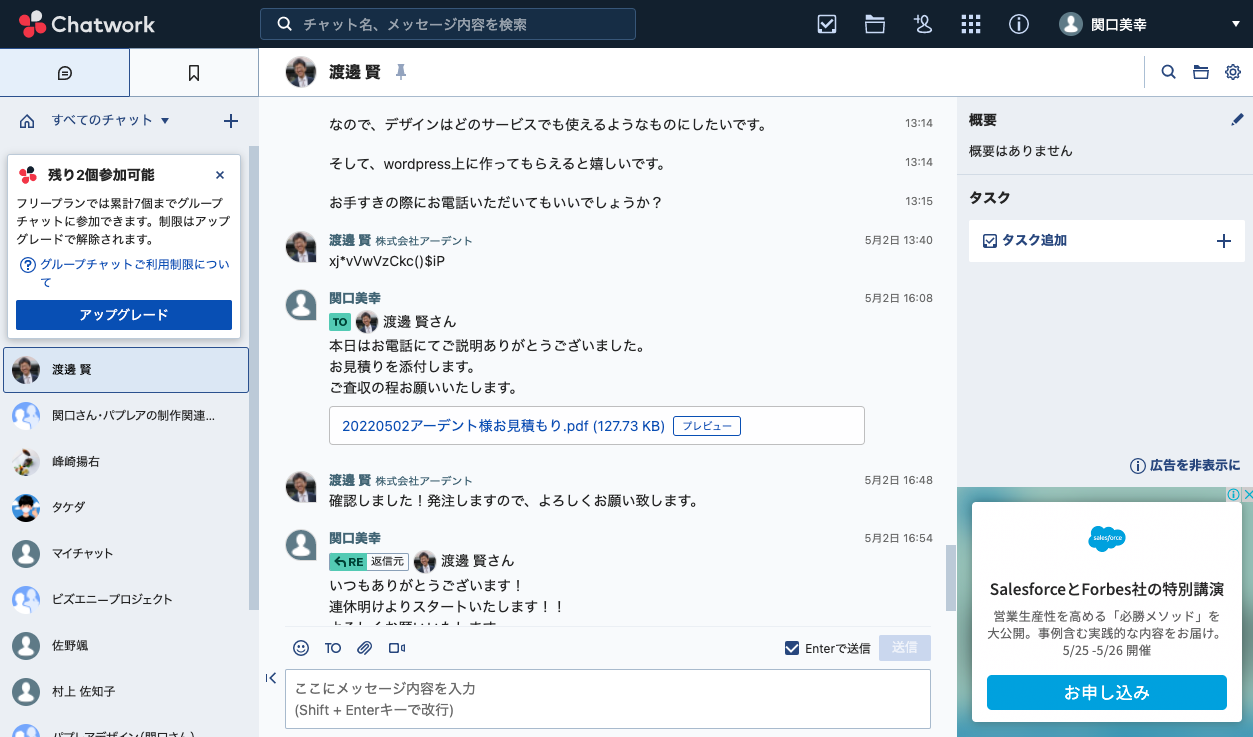Open chat settings with the gear icon
This screenshot has height=737, width=1253.
1232,71
